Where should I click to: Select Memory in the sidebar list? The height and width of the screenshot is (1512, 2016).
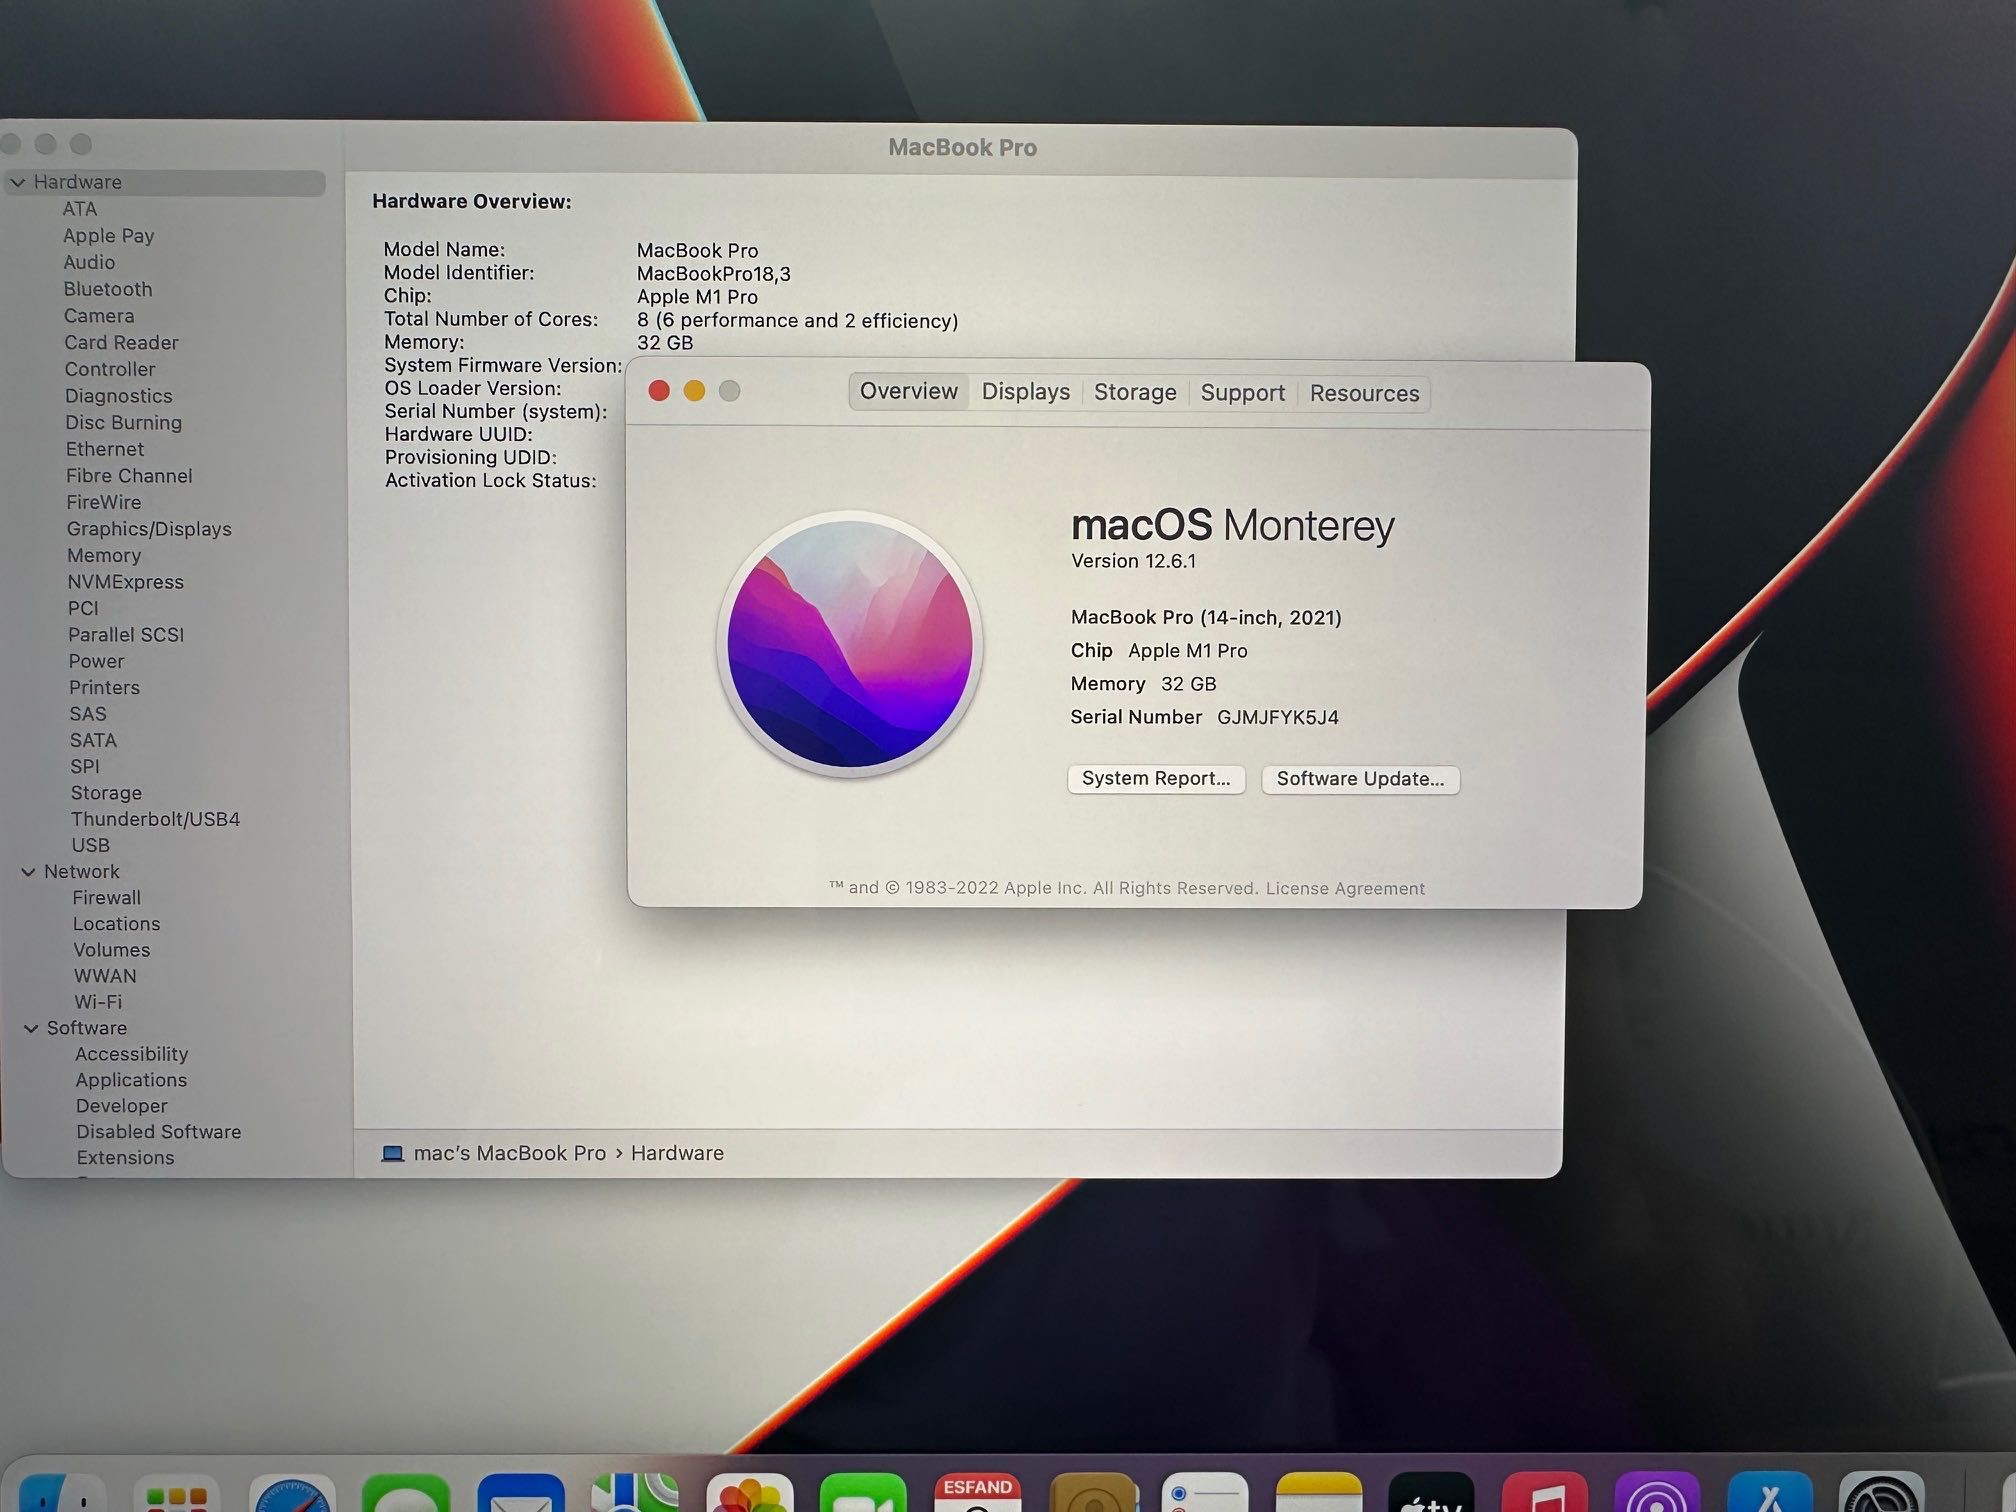pos(104,555)
